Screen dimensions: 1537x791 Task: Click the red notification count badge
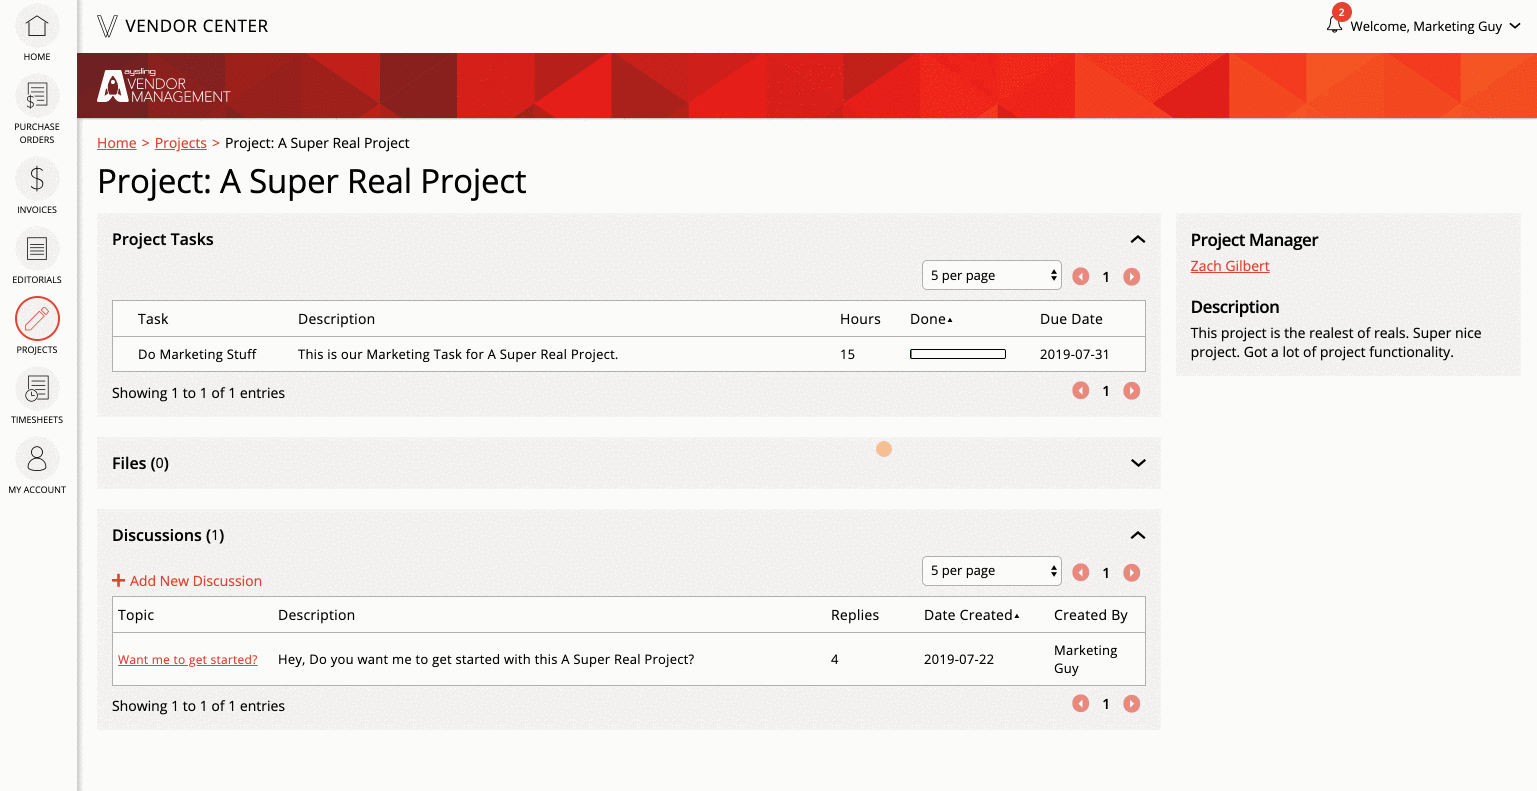1341,12
